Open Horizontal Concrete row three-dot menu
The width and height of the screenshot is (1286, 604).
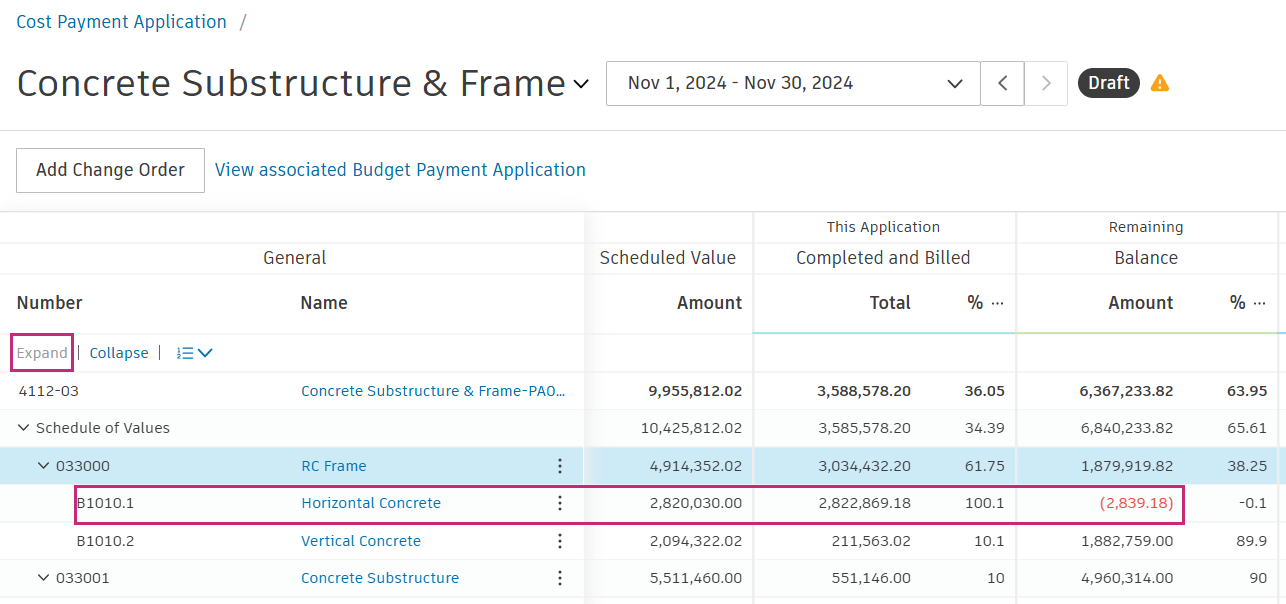[x=560, y=503]
